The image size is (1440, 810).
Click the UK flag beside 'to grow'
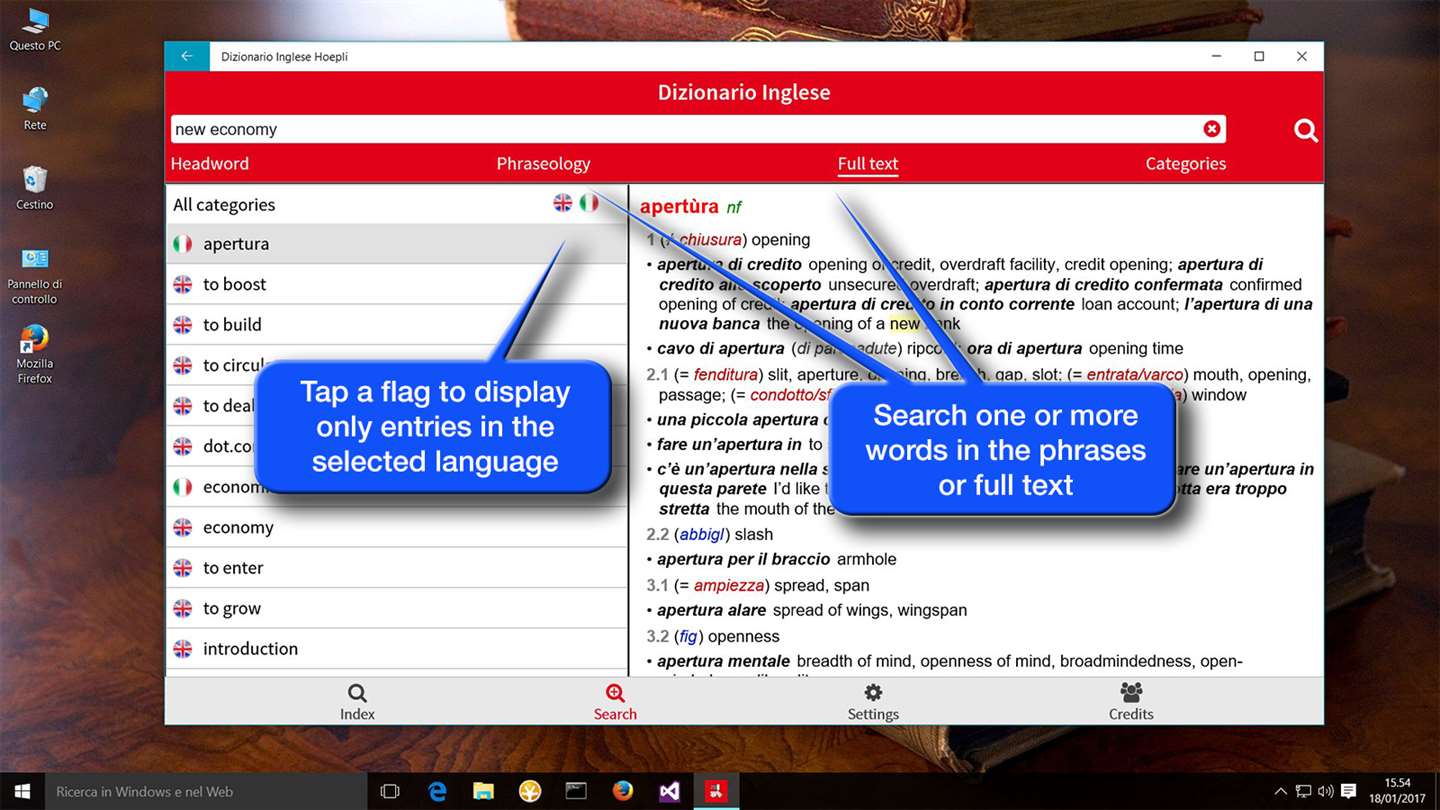[x=182, y=608]
